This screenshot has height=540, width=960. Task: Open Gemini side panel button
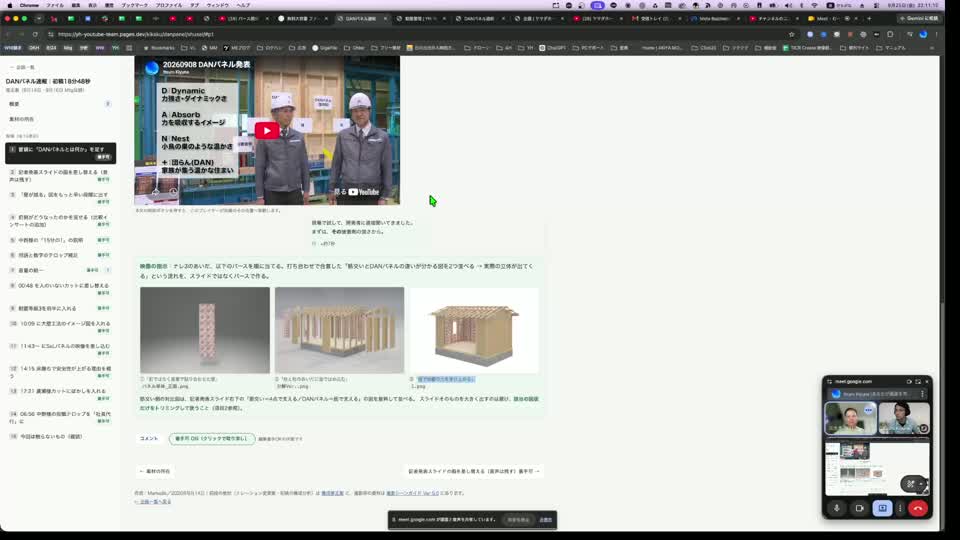click(x=918, y=18)
